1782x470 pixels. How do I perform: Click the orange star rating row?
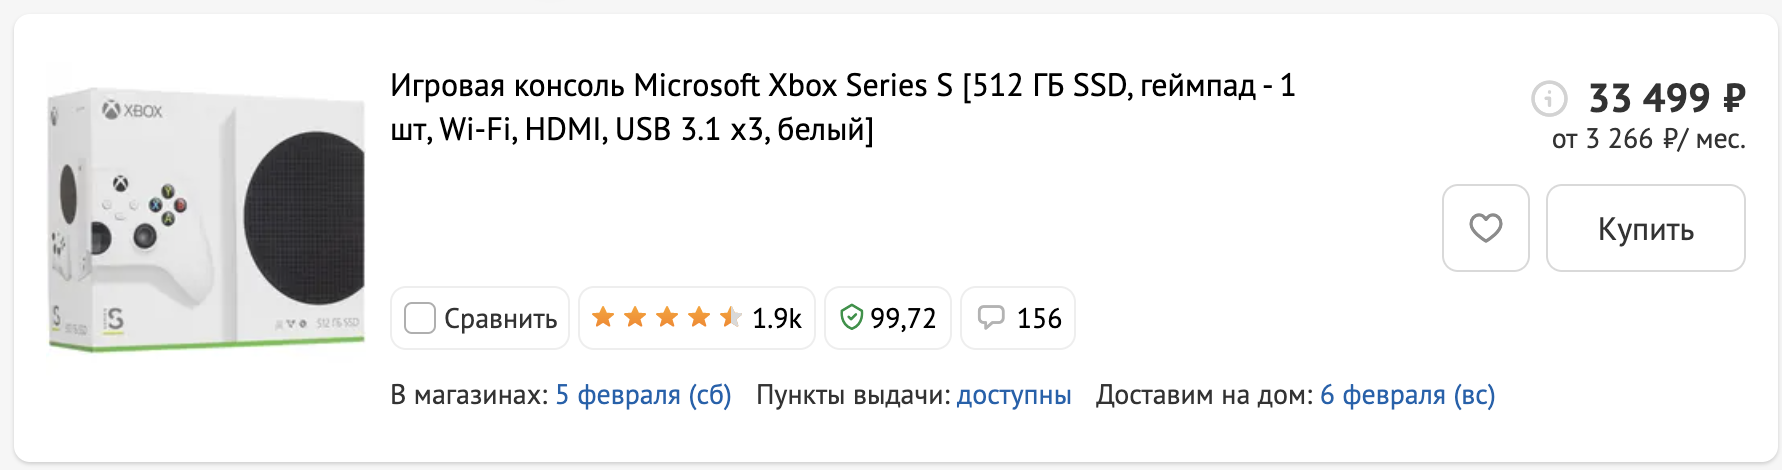pos(666,318)
